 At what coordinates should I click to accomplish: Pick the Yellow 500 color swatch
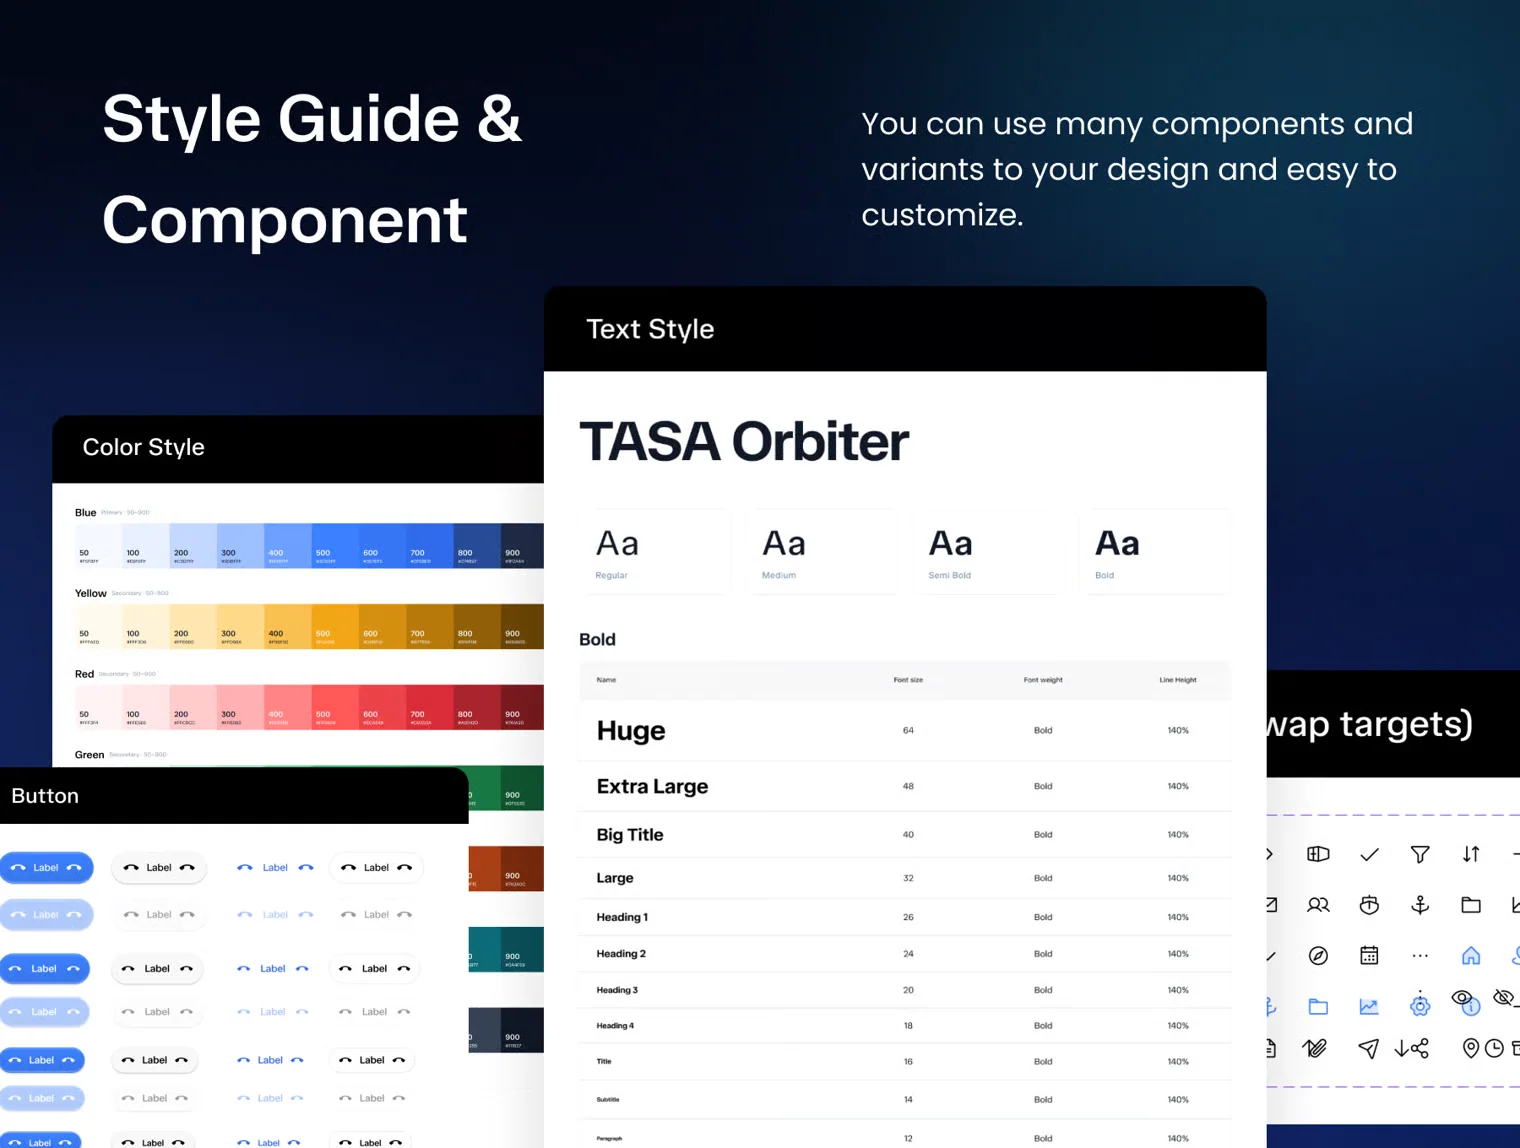pos(335,627)
